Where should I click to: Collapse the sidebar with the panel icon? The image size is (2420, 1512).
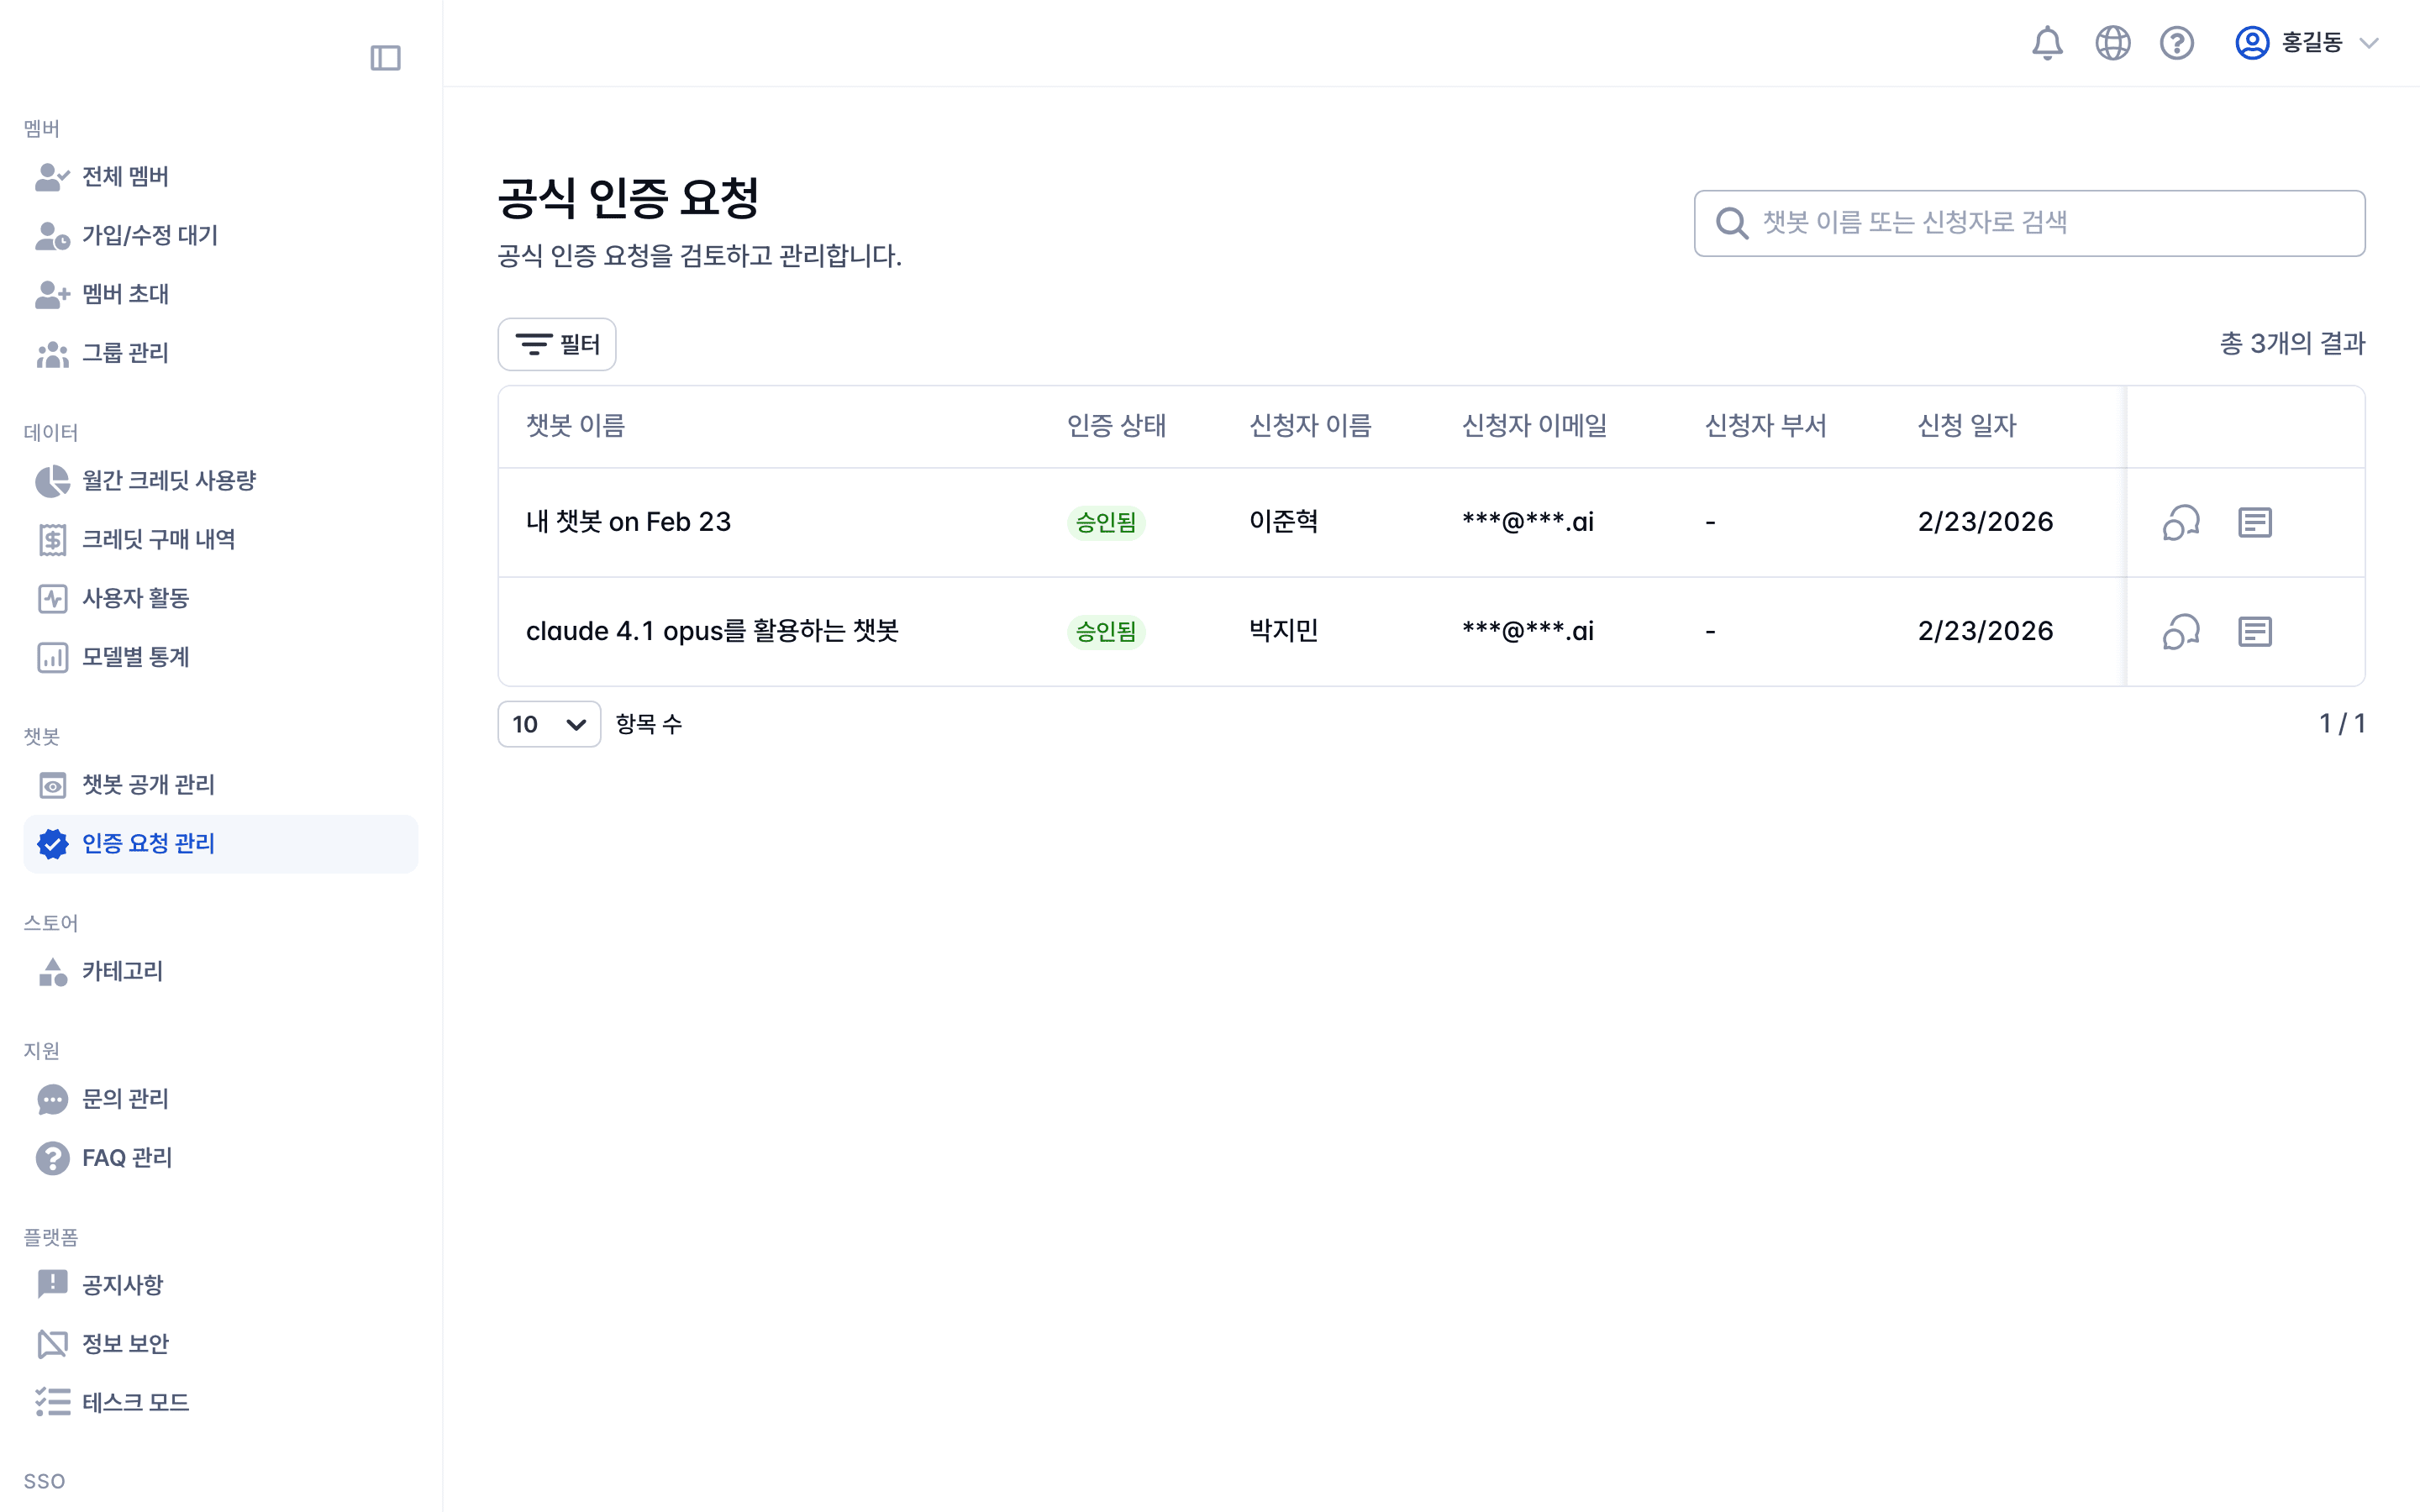pyautogui.click(x=386, y=58)
